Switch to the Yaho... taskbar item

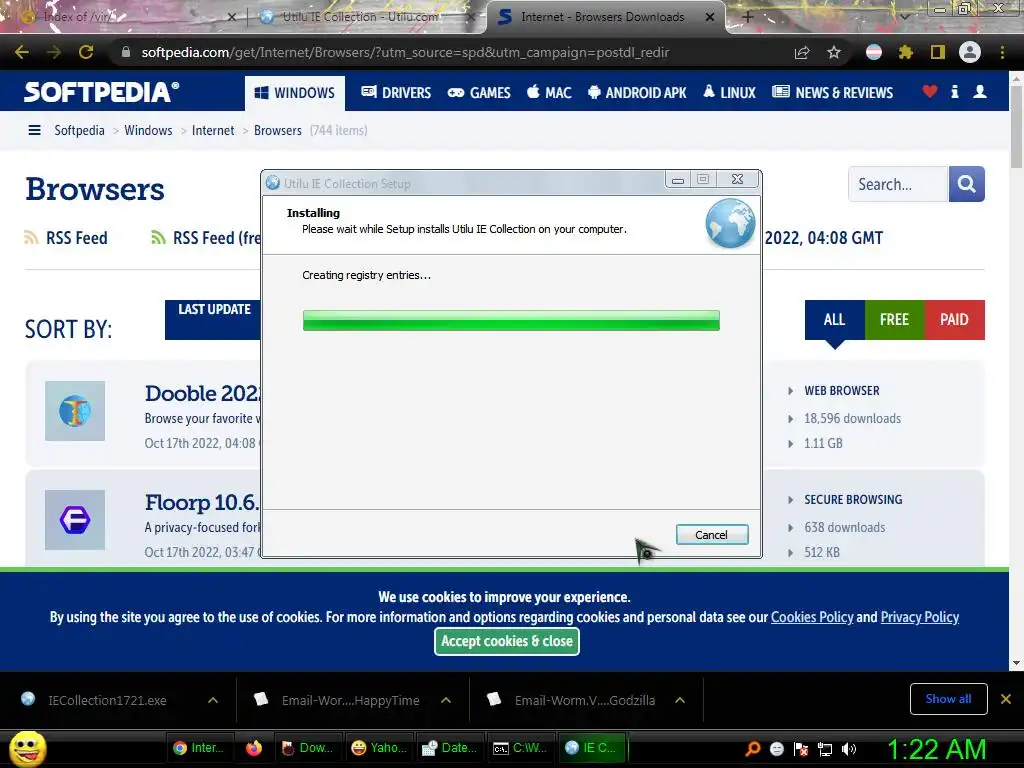[x=379, y=748]
